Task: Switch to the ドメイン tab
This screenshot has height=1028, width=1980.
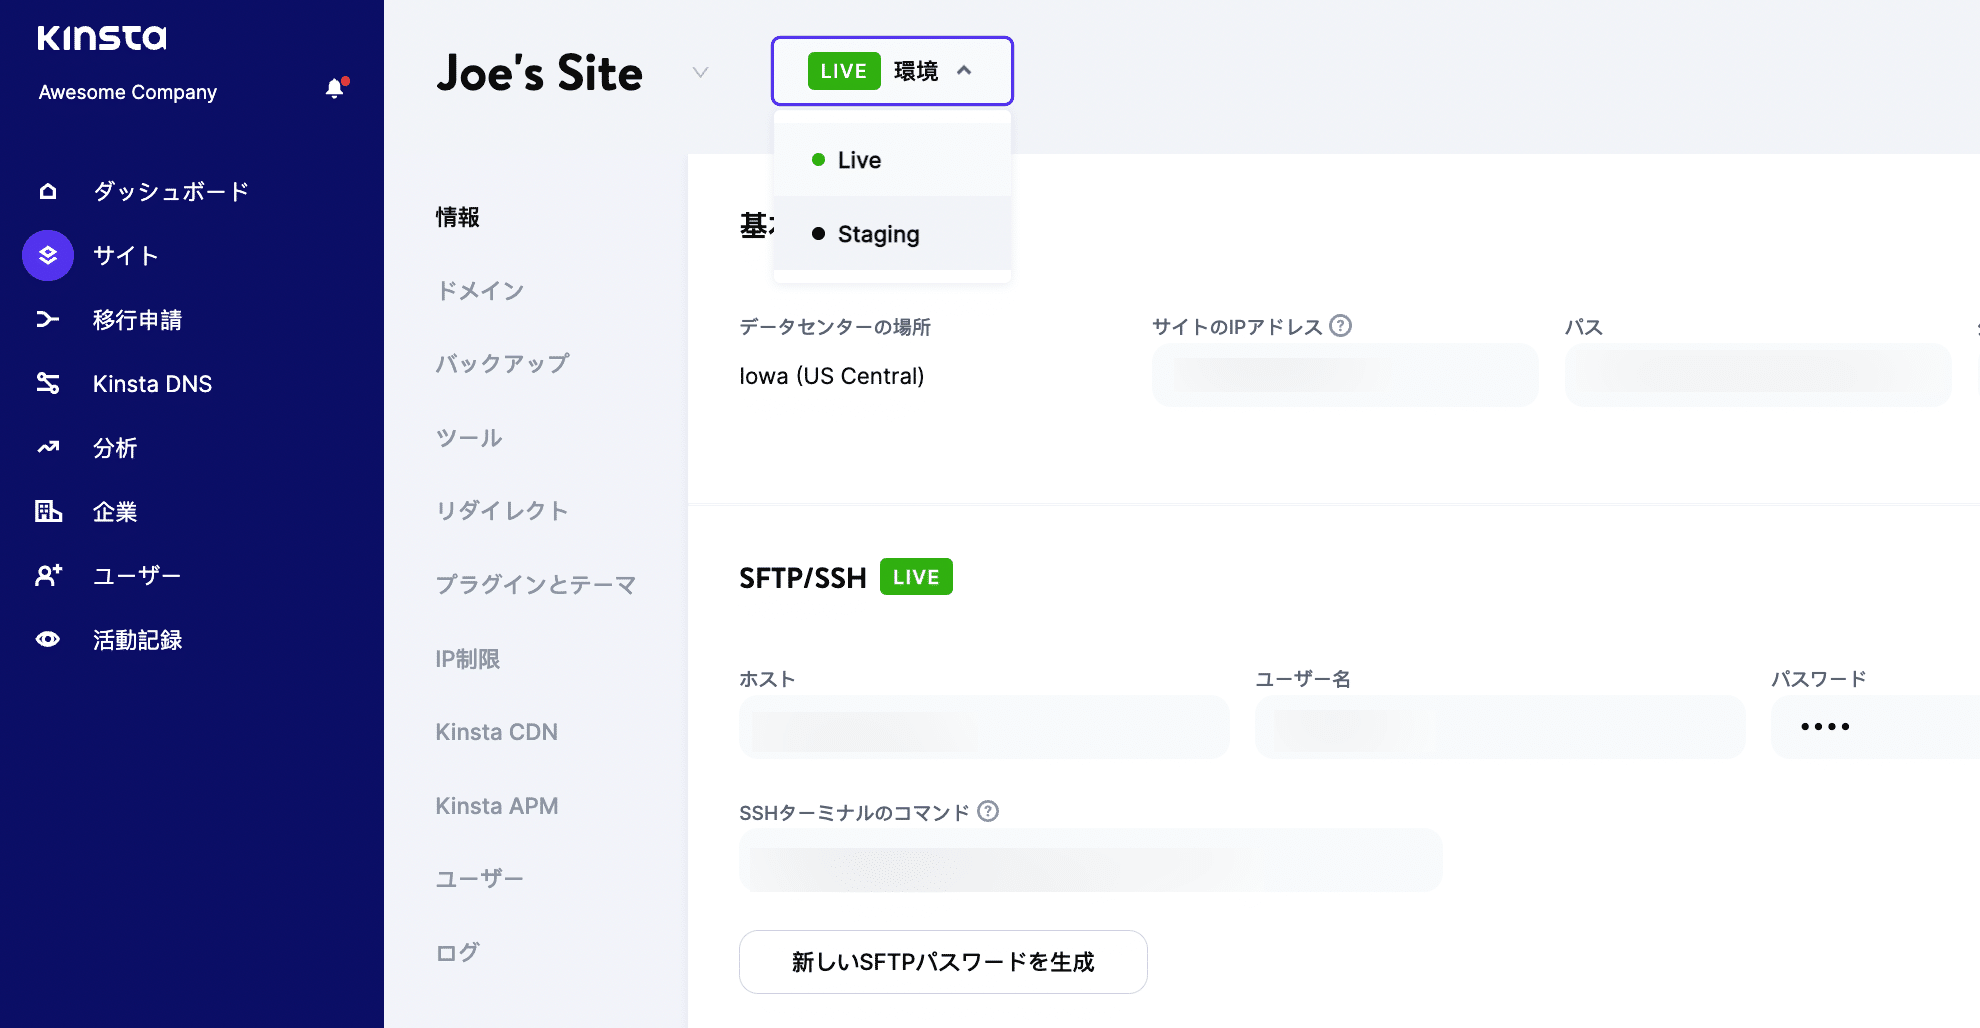Action: (x=480, y=290)
